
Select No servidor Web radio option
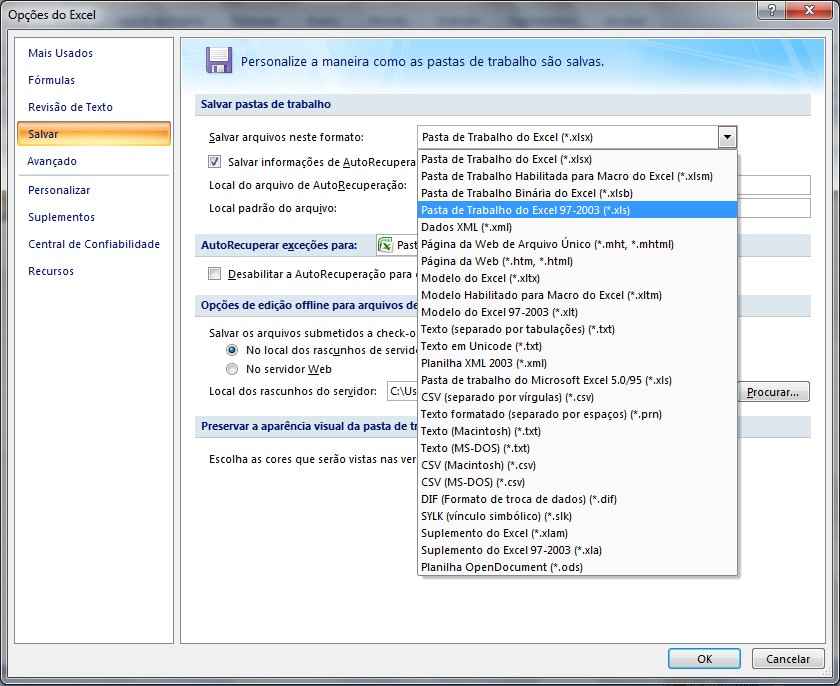coord(232,369)
